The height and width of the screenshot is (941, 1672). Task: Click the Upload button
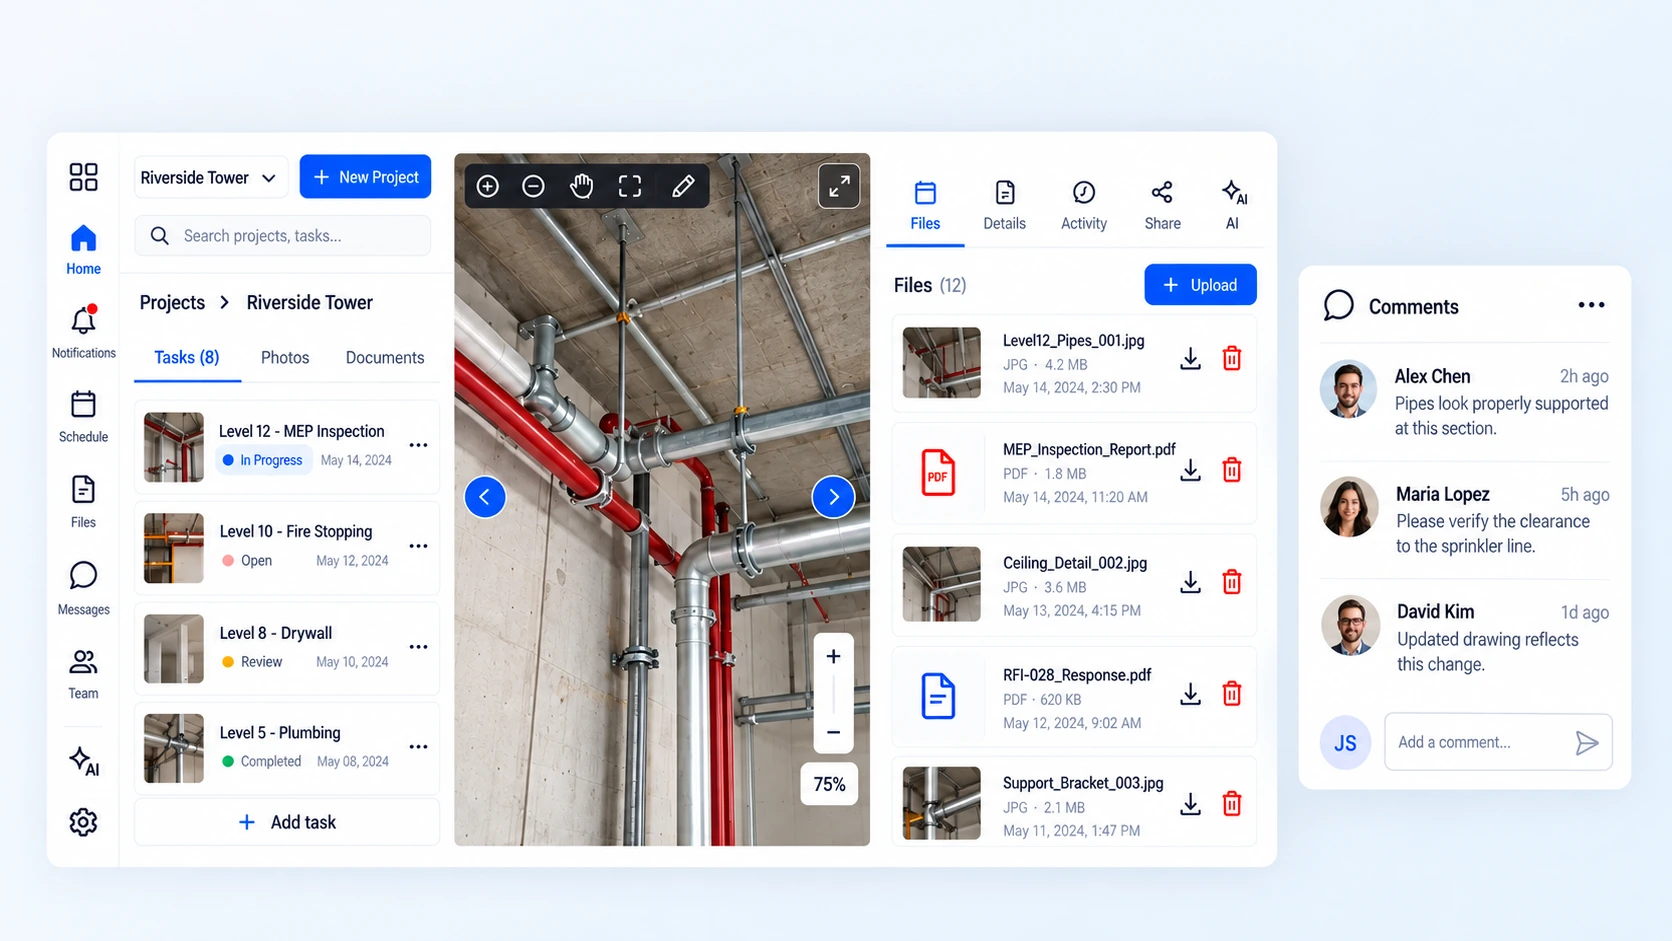[1200, 285]
